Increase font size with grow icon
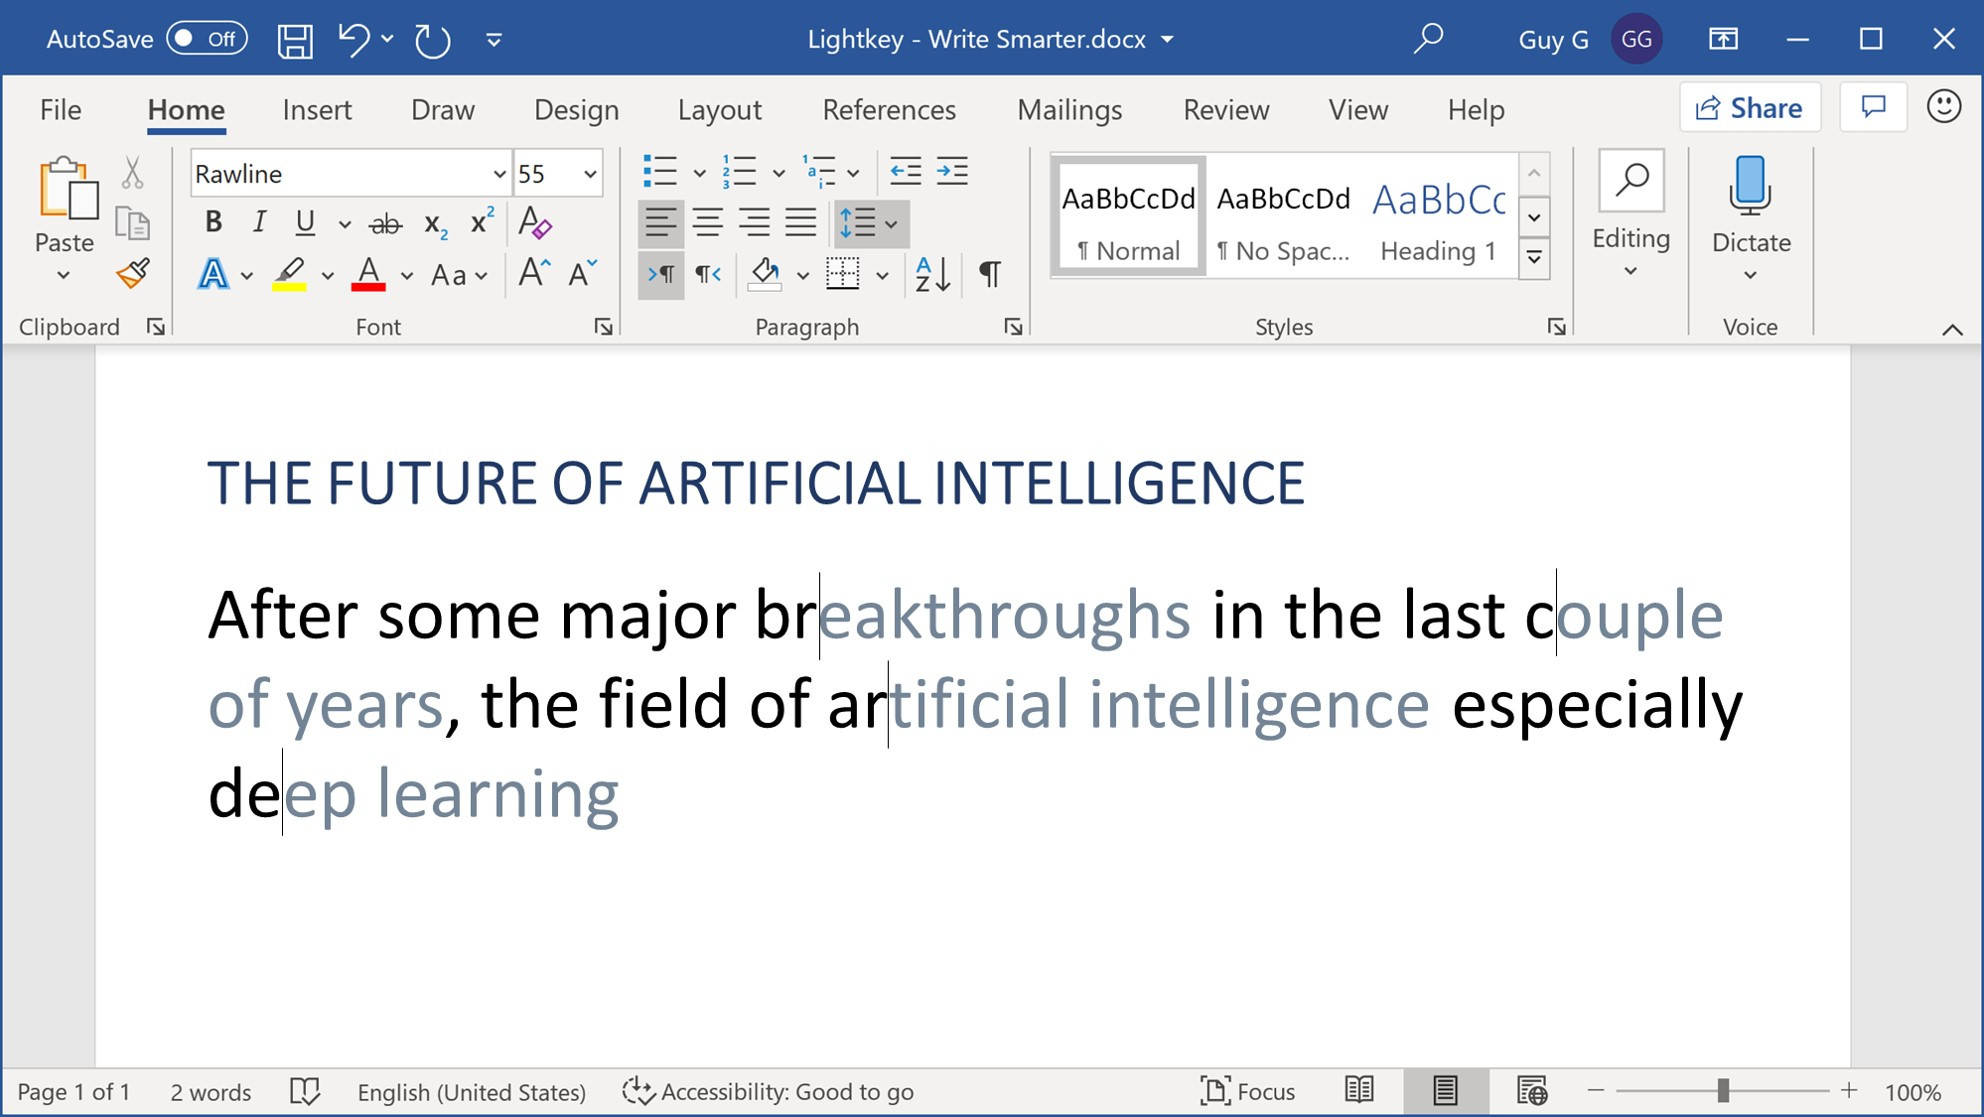 tap(534, 273)
